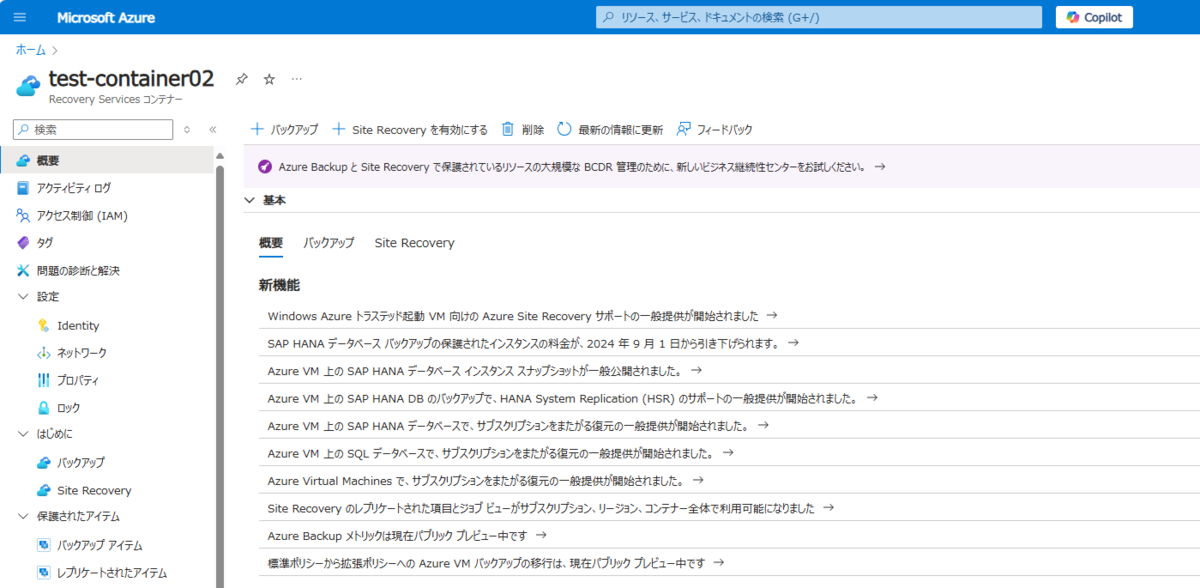Click the Copilot button
The width and height of the screenshot is (1200, 588).
[1095, 17]
